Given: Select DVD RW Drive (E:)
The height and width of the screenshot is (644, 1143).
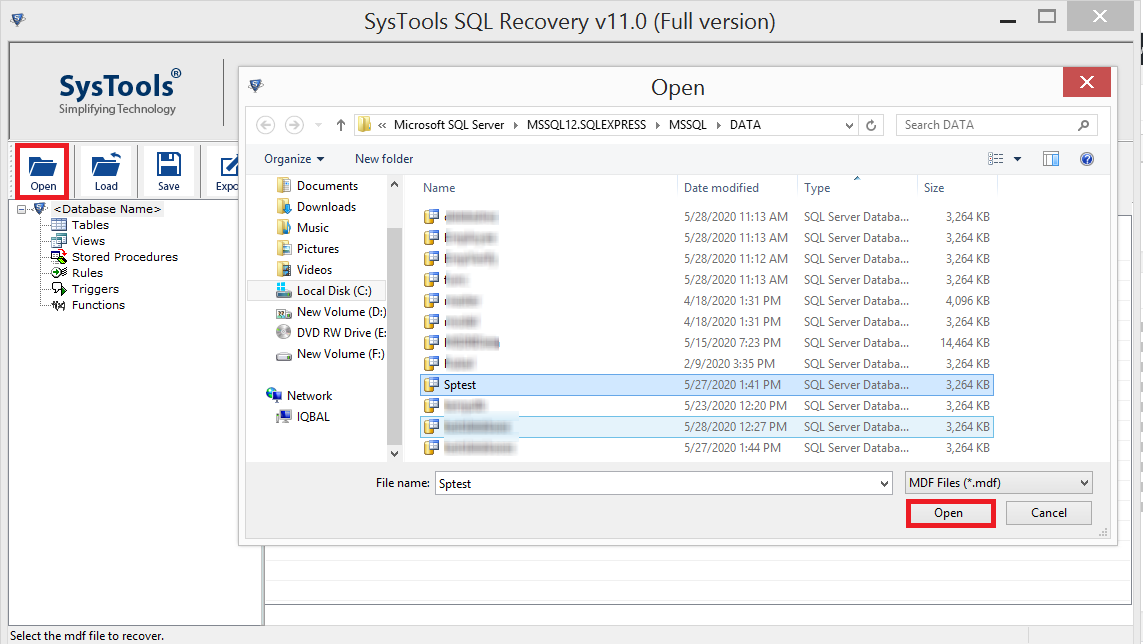Looking at the screenshot, I should pos(341,333).
